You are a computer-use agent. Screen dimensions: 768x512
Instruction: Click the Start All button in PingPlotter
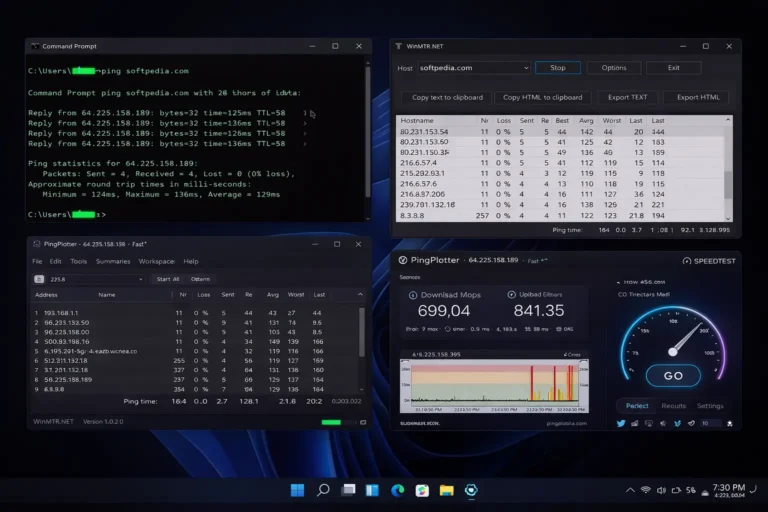pos(168,279)
